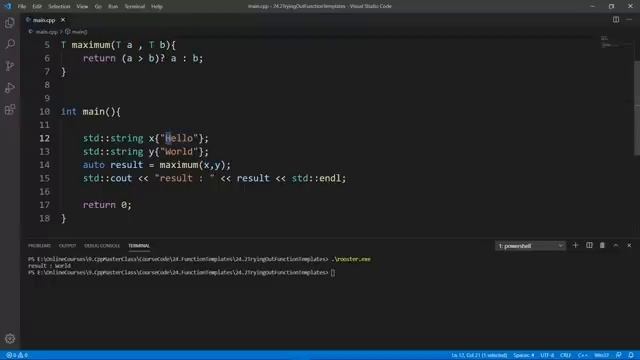Change Spaces indentation setting in status bar
Image resolution: width=640 pixels, height=360 pixels.
click(x=524, y=355)
